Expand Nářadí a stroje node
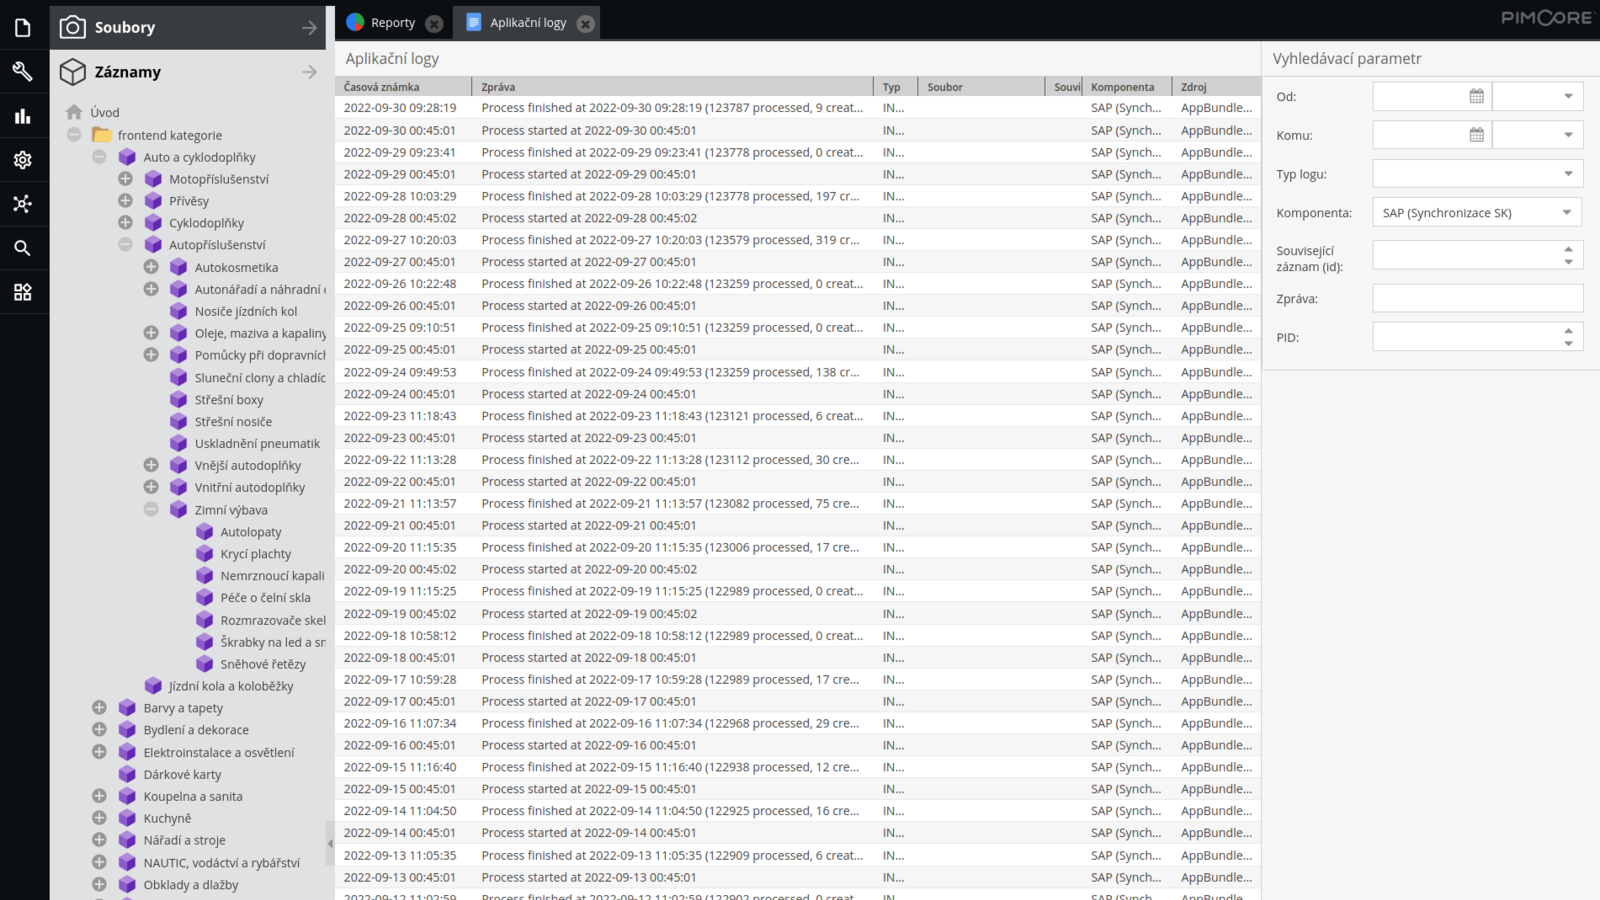The width and height of the screenshot is (1600, 900). click(x=99, y=840)
